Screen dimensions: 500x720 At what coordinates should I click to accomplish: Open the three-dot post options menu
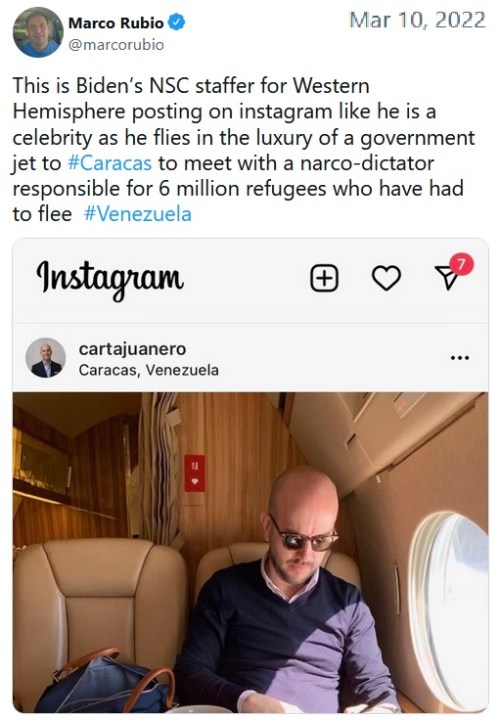pyautogui.click(x=460, y=358)
